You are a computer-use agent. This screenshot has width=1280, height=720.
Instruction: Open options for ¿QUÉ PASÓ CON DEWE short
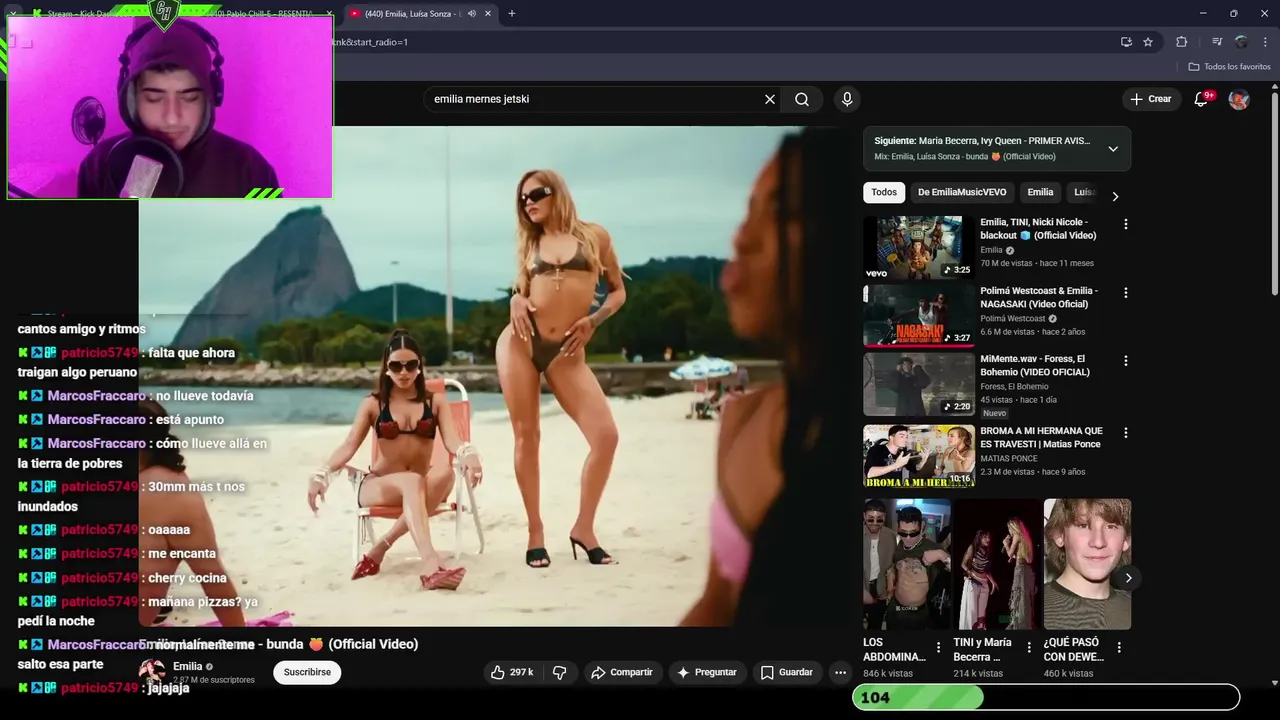pyautogui.click(x=1119, y=648)
